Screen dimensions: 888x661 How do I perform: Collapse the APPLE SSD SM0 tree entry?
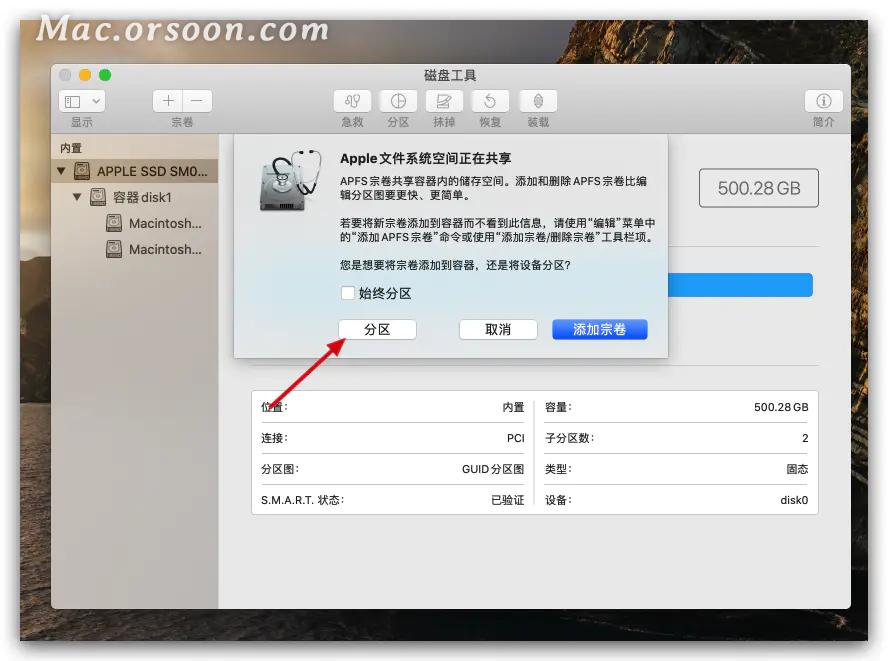coord(63,170)
